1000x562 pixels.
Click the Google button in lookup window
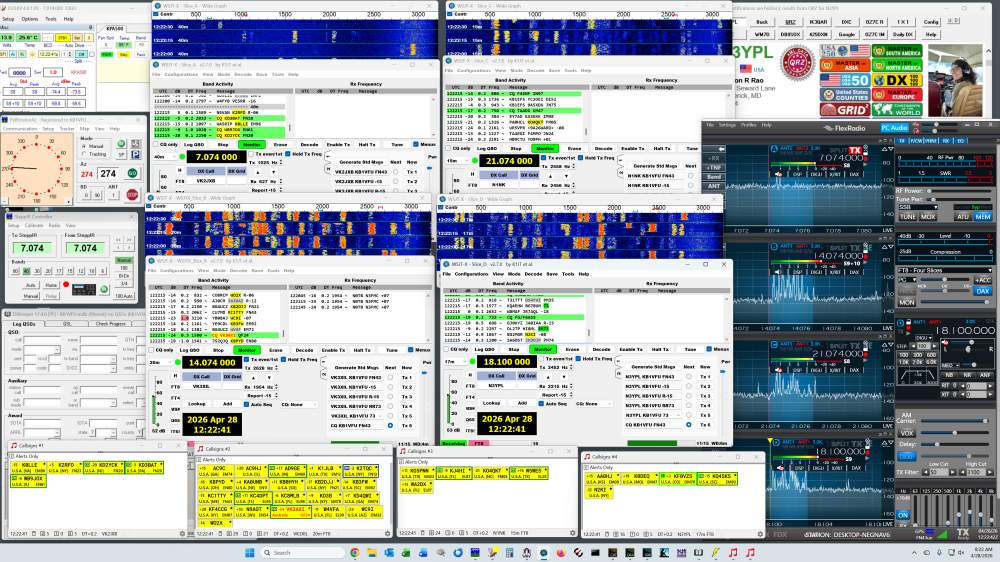pos(846,34)
